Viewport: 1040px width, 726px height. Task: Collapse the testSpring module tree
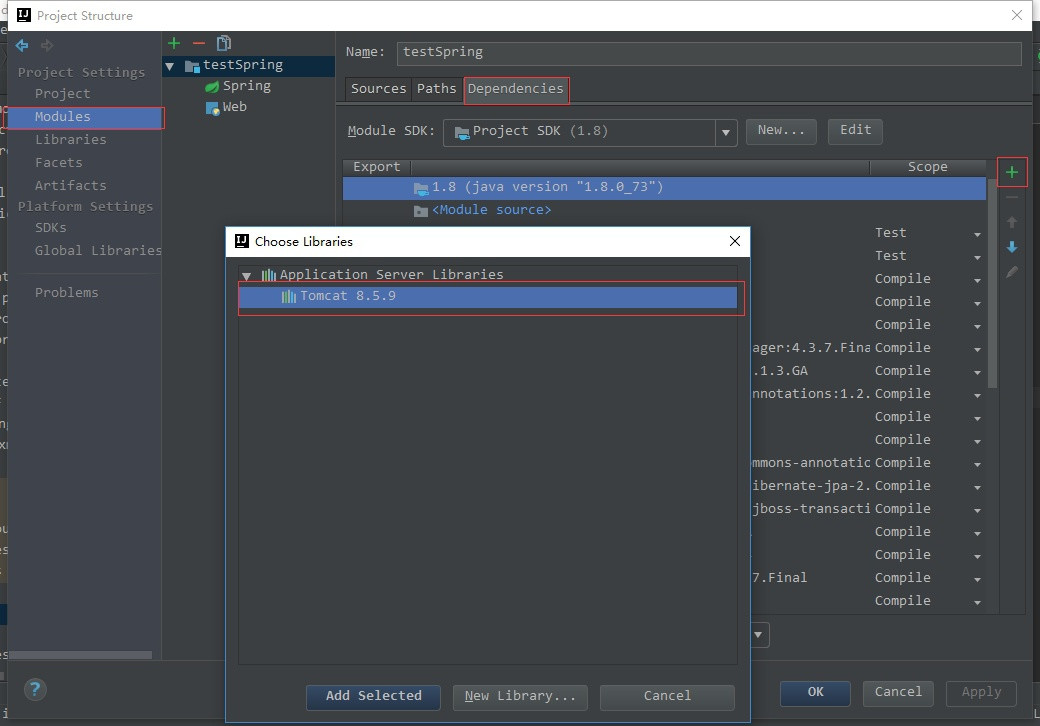(x=170, y=66)
